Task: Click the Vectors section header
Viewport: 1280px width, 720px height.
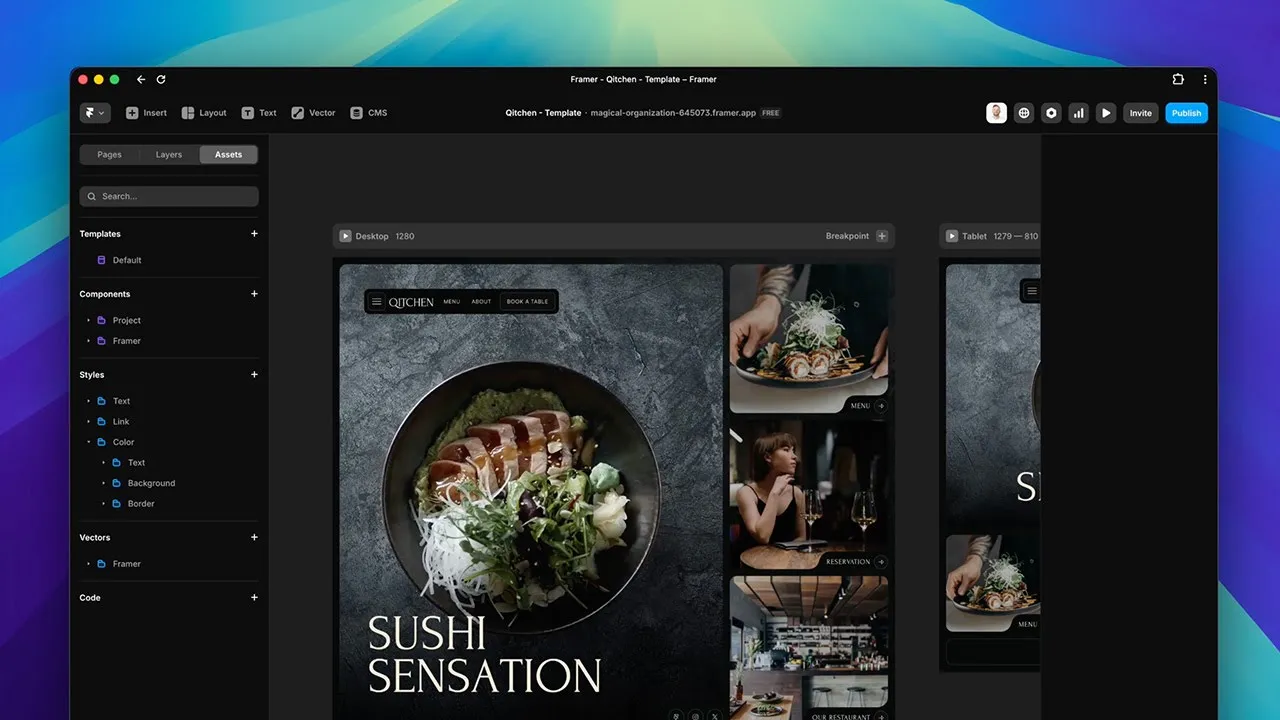Action: tap(95, 537)
